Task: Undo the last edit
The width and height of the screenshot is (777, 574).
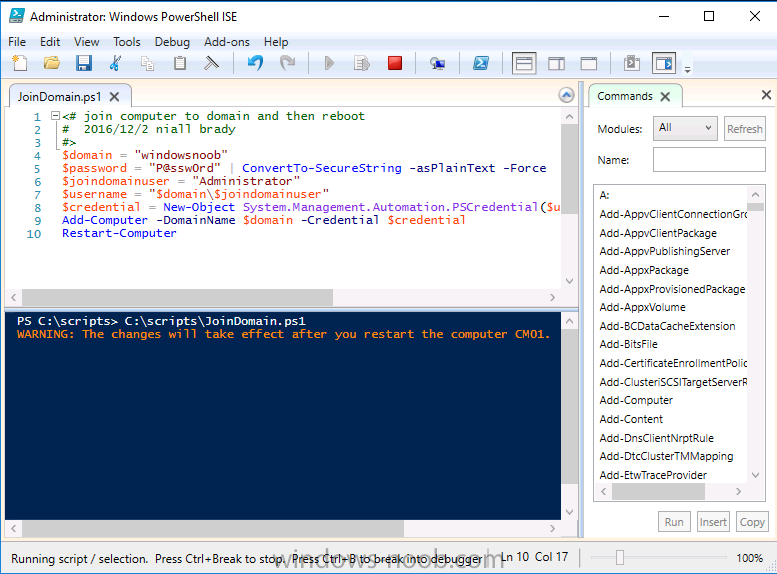Action: (x=255, y=63)
